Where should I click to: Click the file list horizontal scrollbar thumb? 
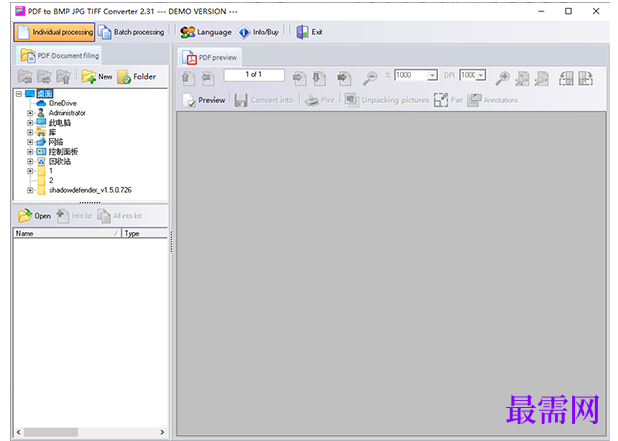[x=51, y=432]
